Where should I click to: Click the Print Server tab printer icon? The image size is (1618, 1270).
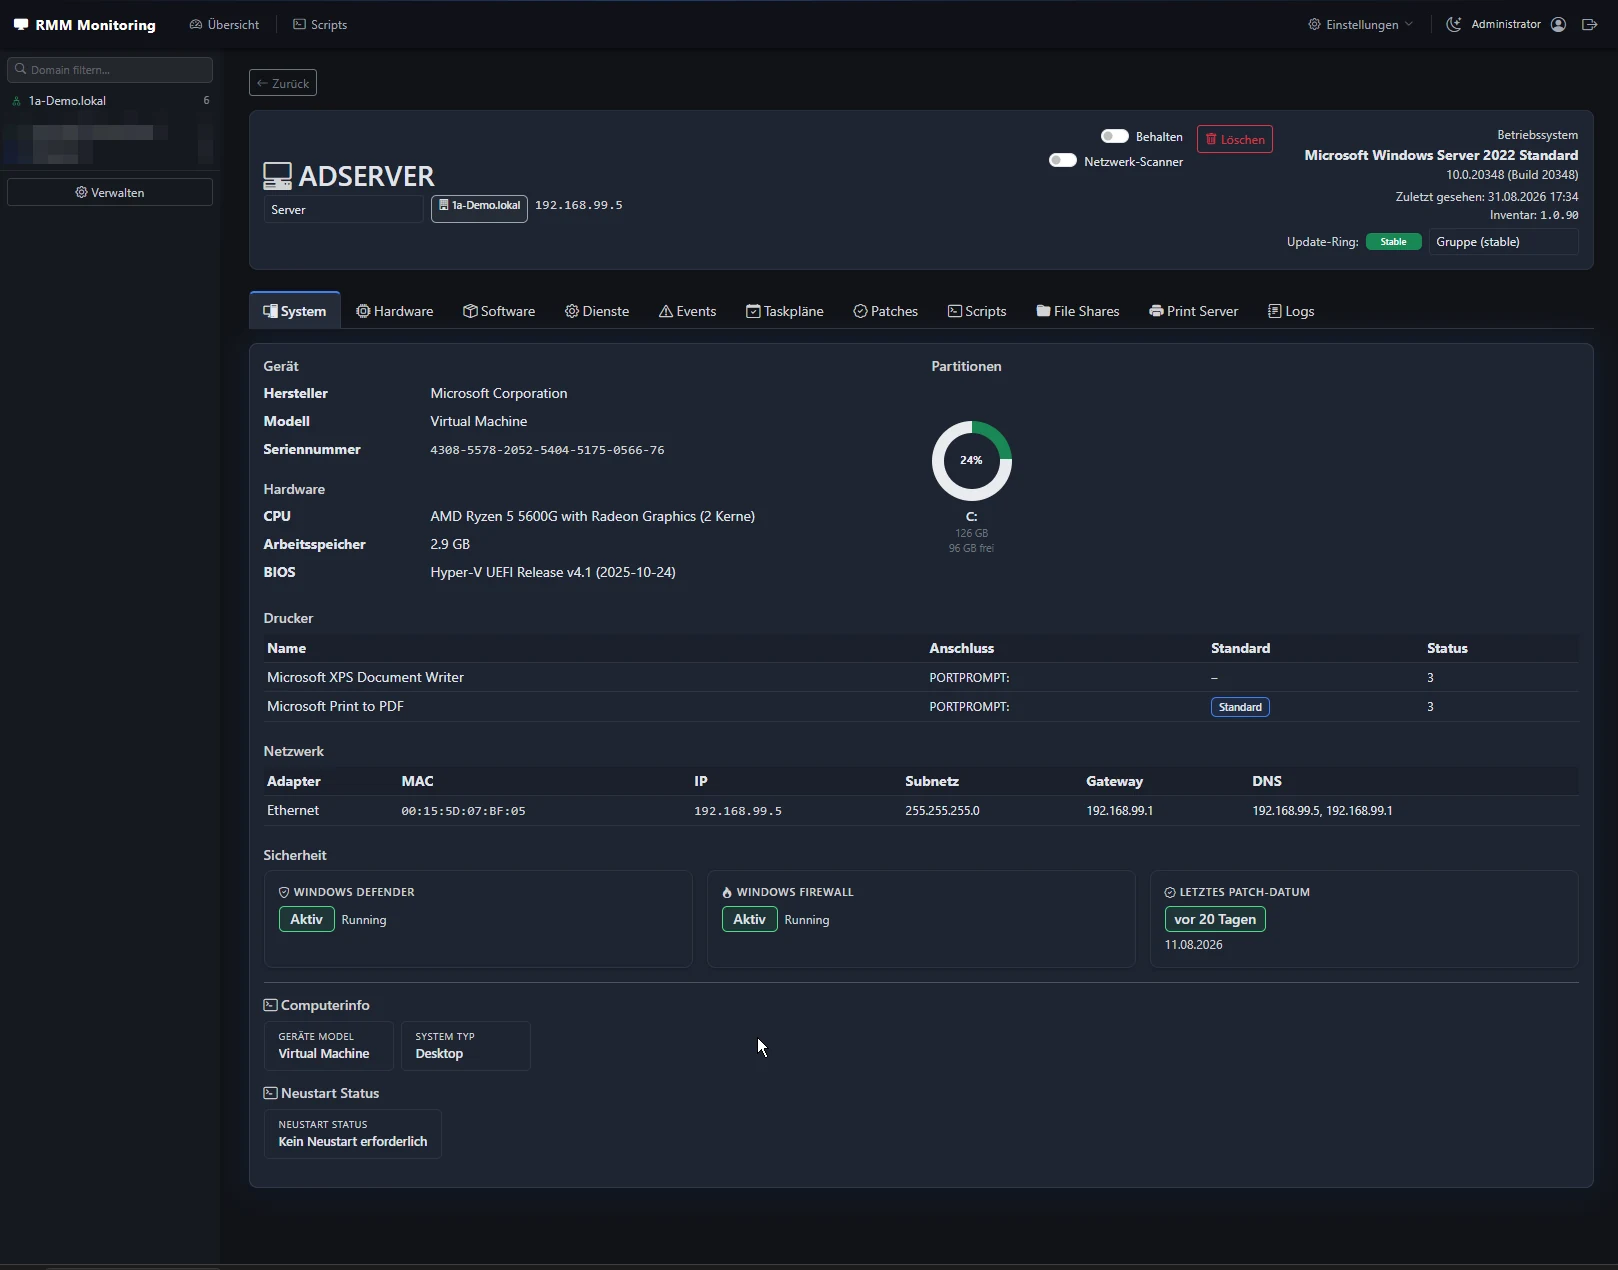[x=1156, y=311]
